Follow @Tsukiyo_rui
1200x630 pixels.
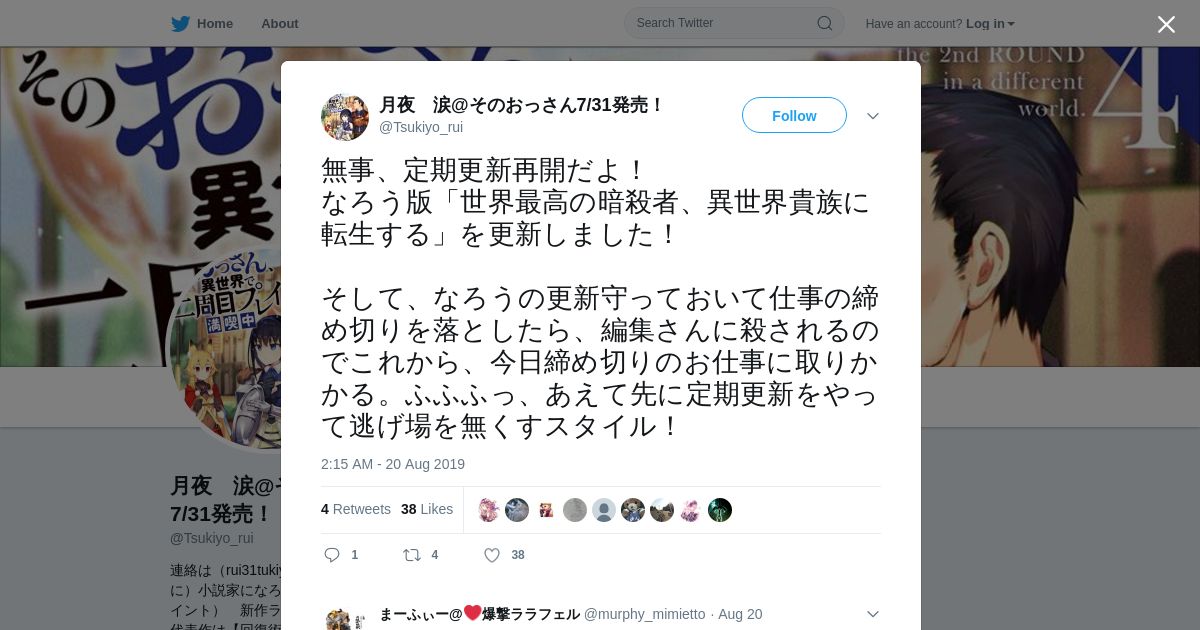coord(794,116)
